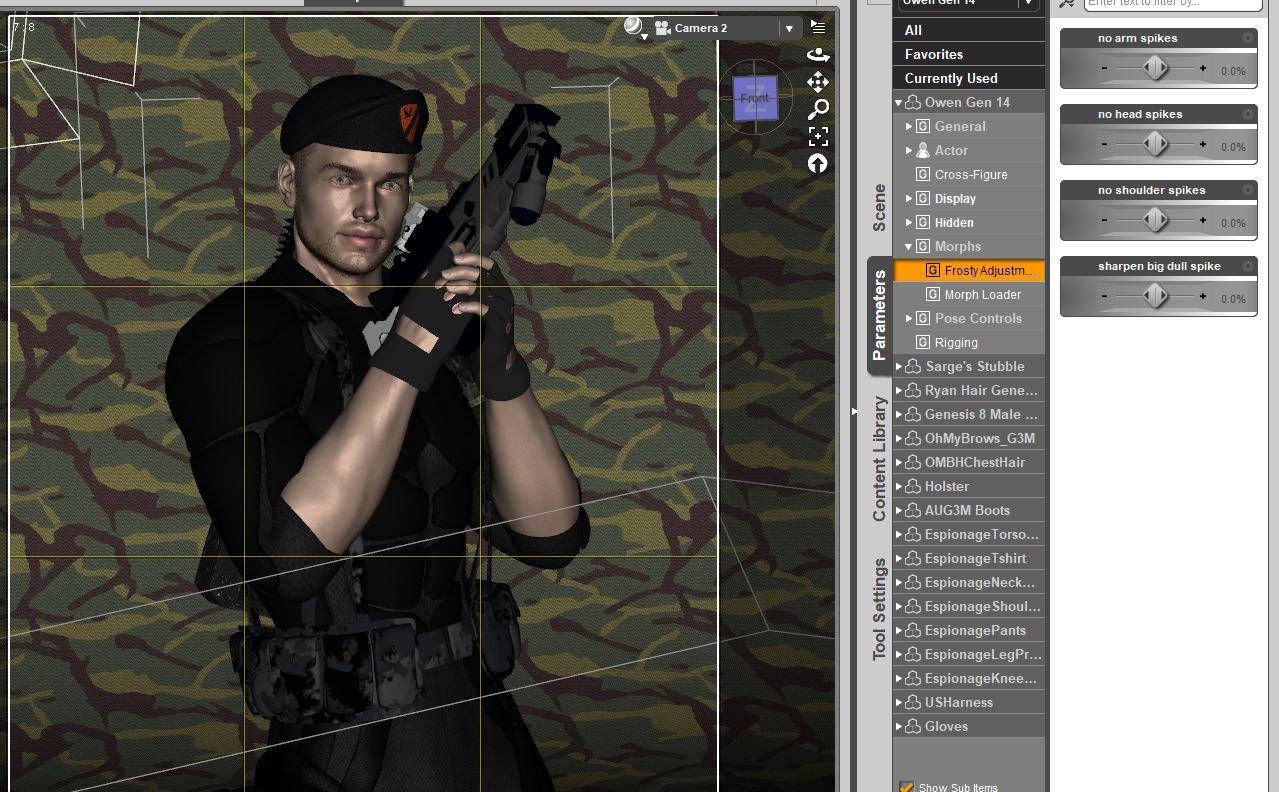Select the USHarness item
Viewport: 1279px width, 792px height.
coord(969,702)
